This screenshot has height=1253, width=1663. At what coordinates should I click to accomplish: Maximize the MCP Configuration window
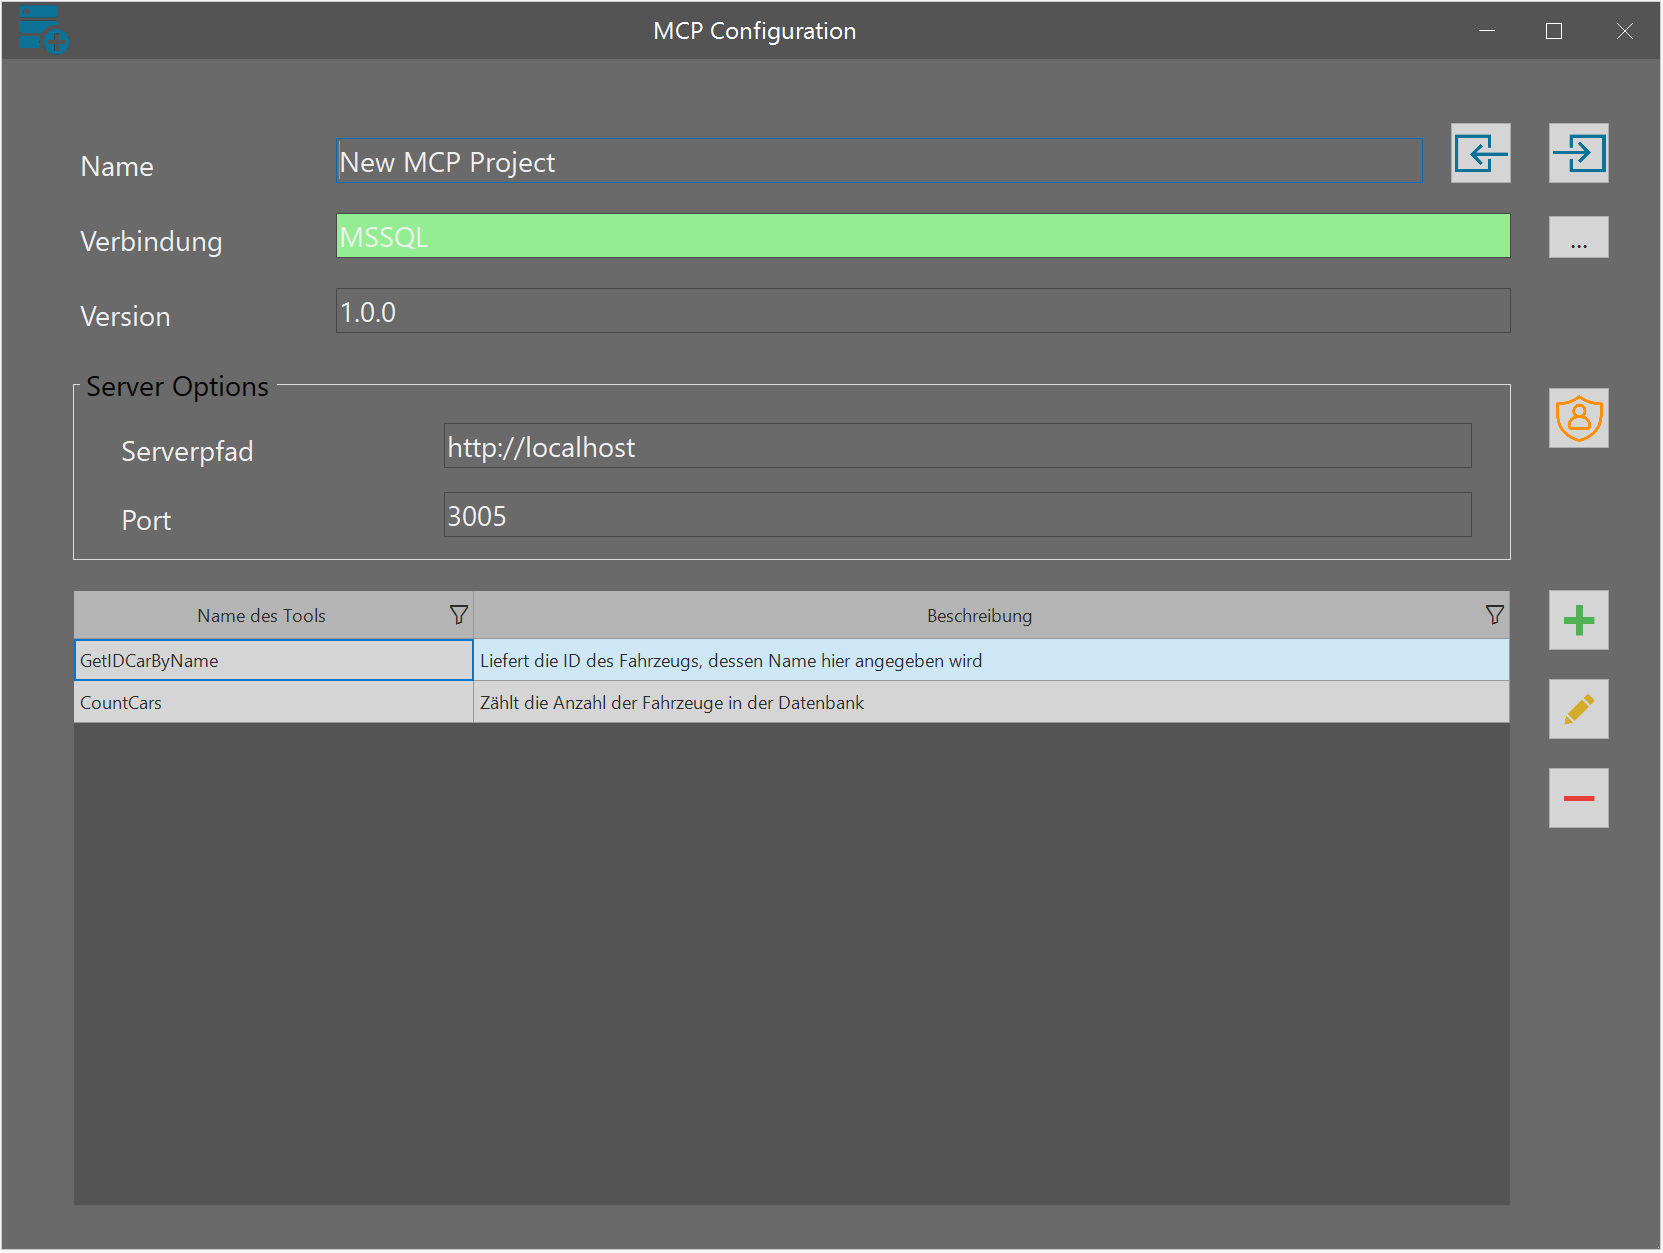click(1553, 31)
